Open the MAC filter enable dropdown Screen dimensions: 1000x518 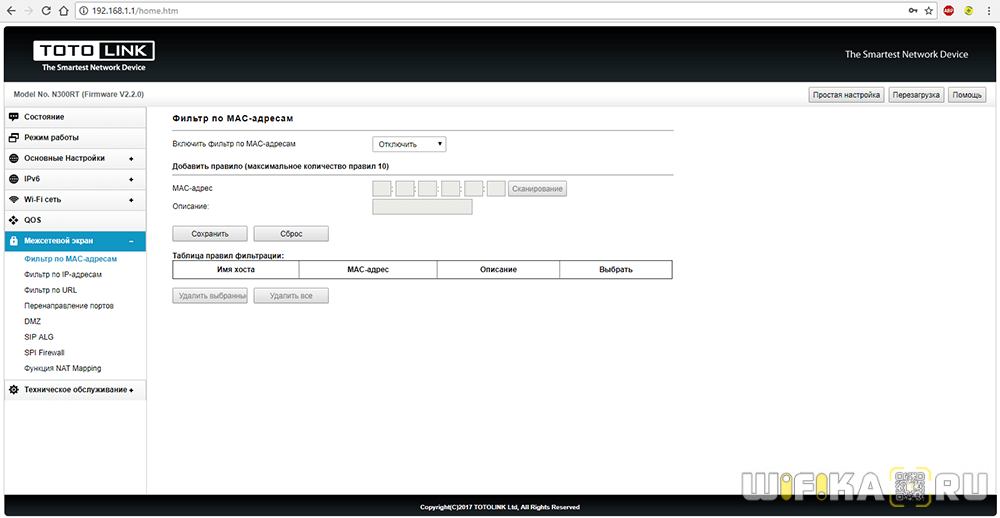tap(409, 144)
